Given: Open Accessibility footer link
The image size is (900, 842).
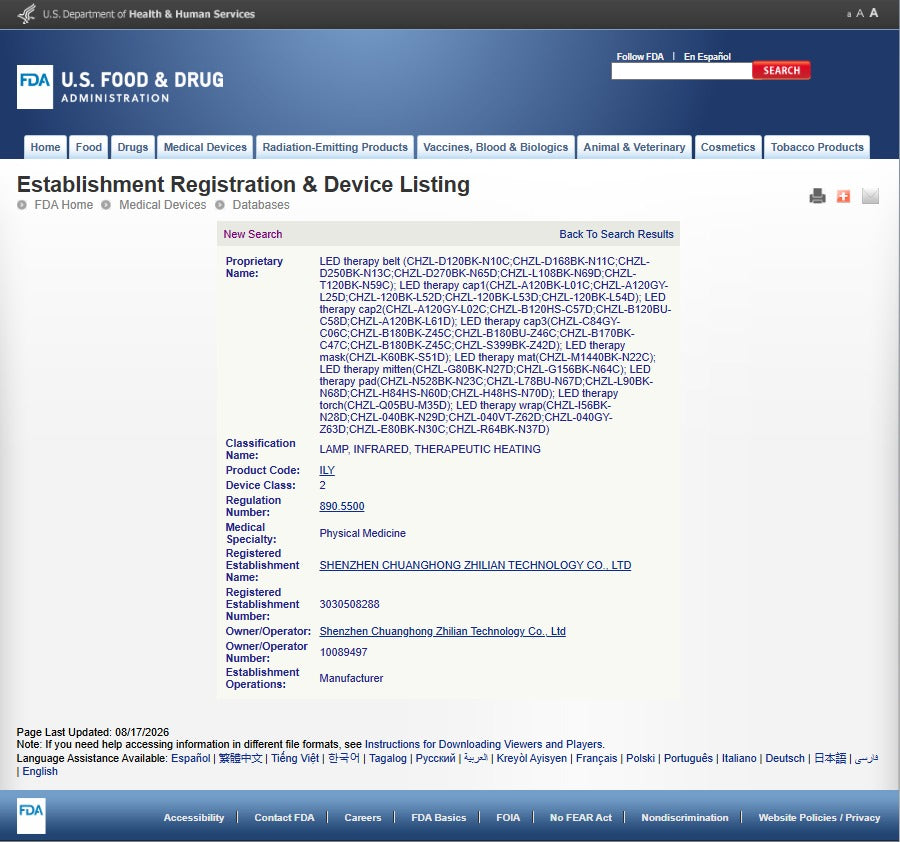Looking at the screenshot, I should pyautogui.click(x=193, y=817).
